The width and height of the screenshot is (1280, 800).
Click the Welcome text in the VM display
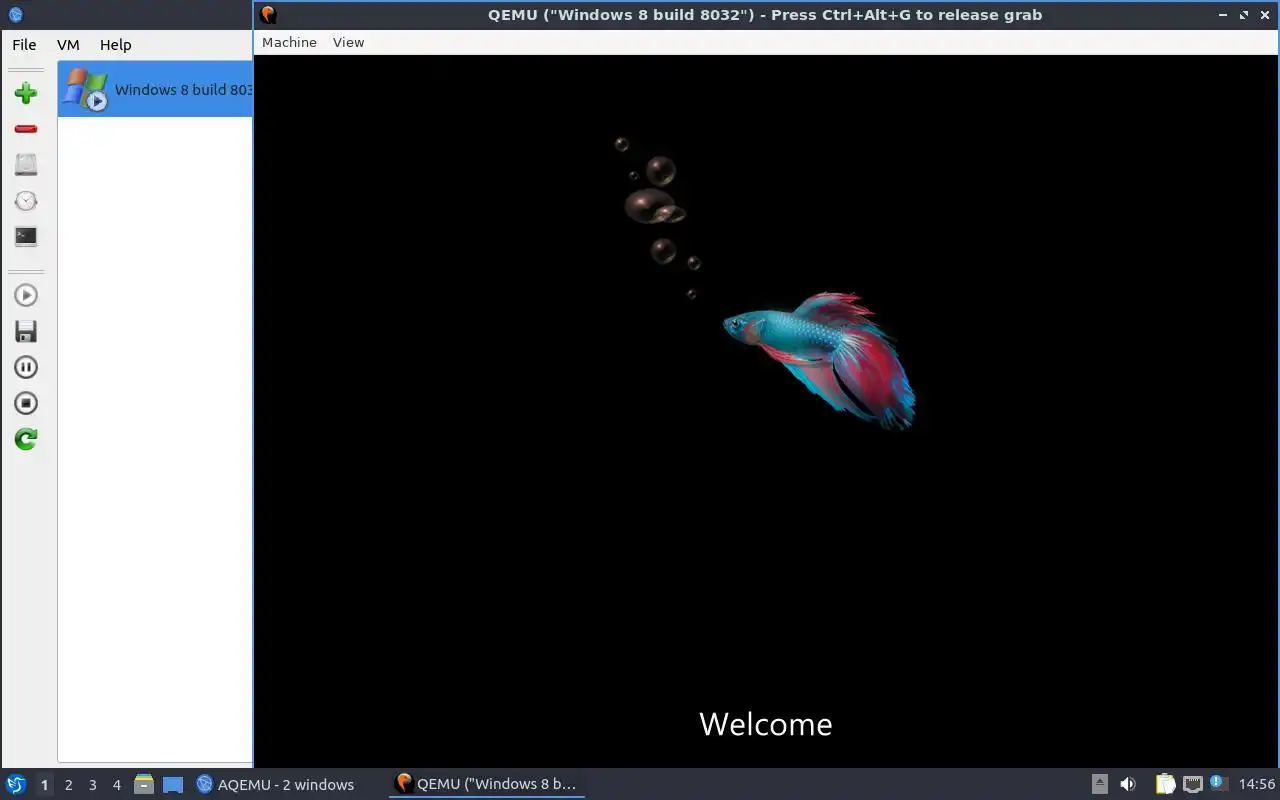pyautogui.click(x=766, y=724)
